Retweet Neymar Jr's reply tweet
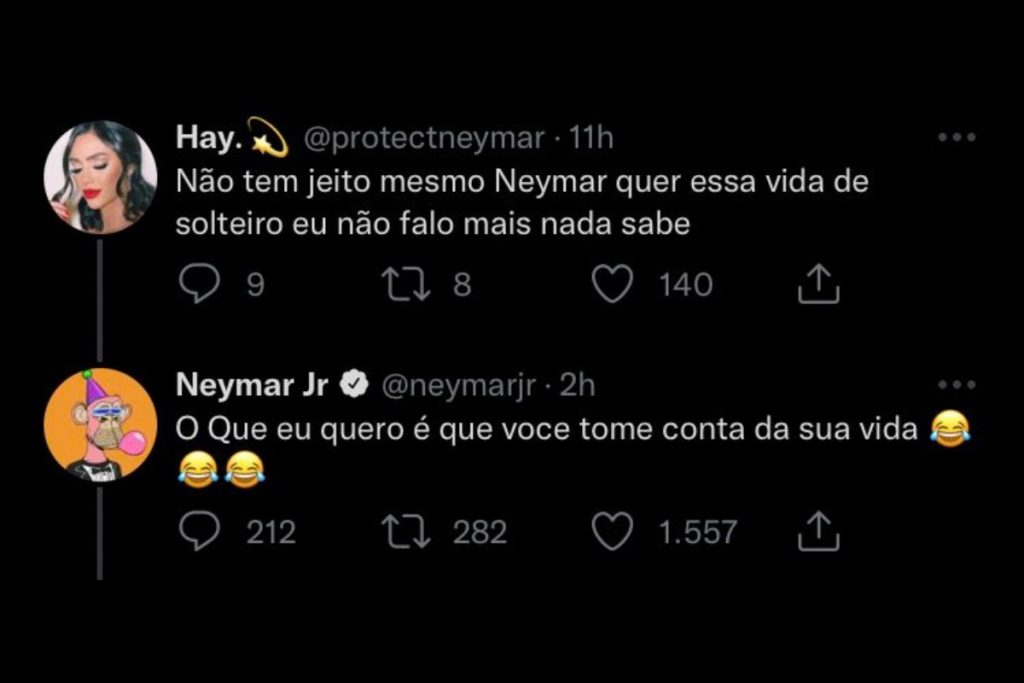 click(408, 531)
